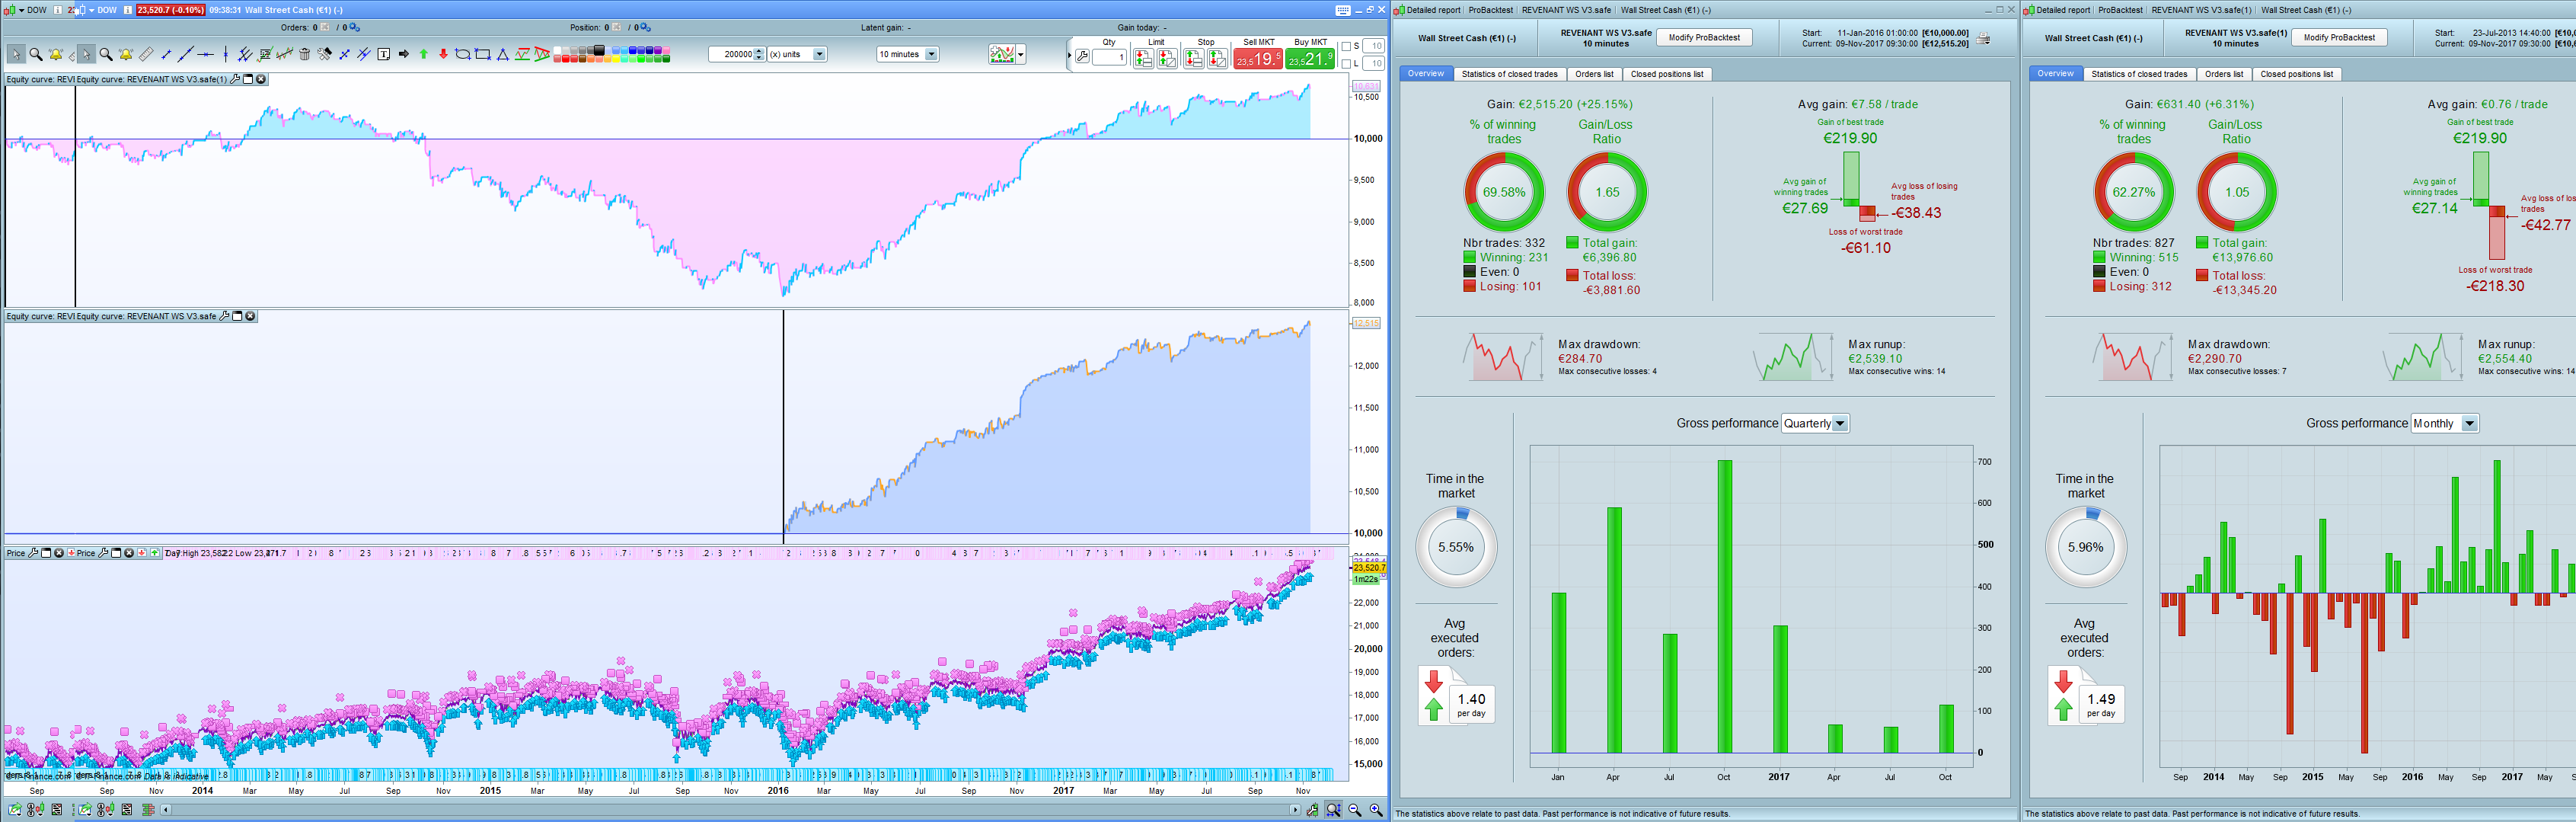Open Closed positions list in V3.safe report
Image resolution: width=2576 pixels, height=822 pixels.
pos(1667,74)
